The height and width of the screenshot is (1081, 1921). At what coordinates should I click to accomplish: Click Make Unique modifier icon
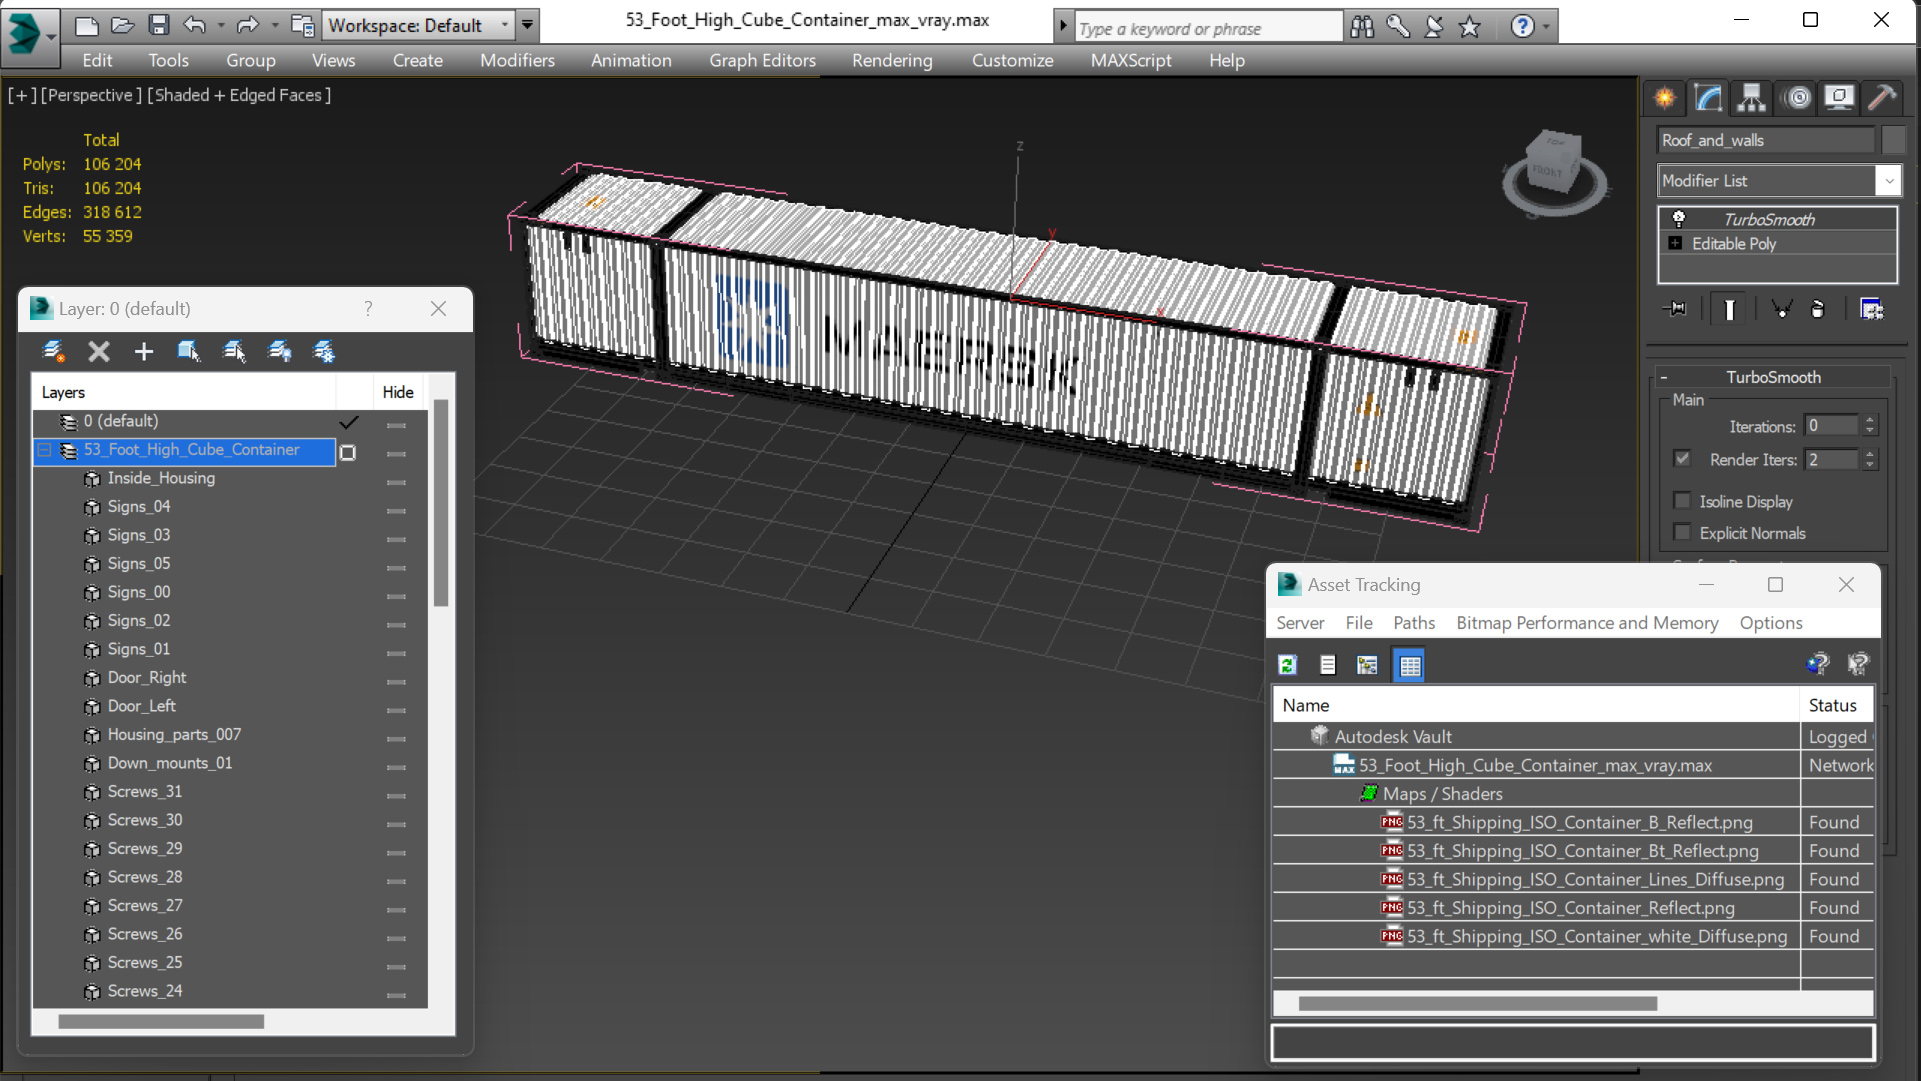click(1781, 309)
